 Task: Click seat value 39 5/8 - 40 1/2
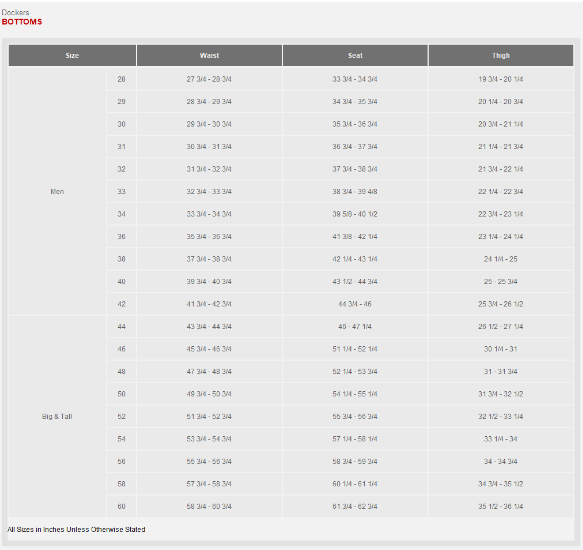click(355, 214)
